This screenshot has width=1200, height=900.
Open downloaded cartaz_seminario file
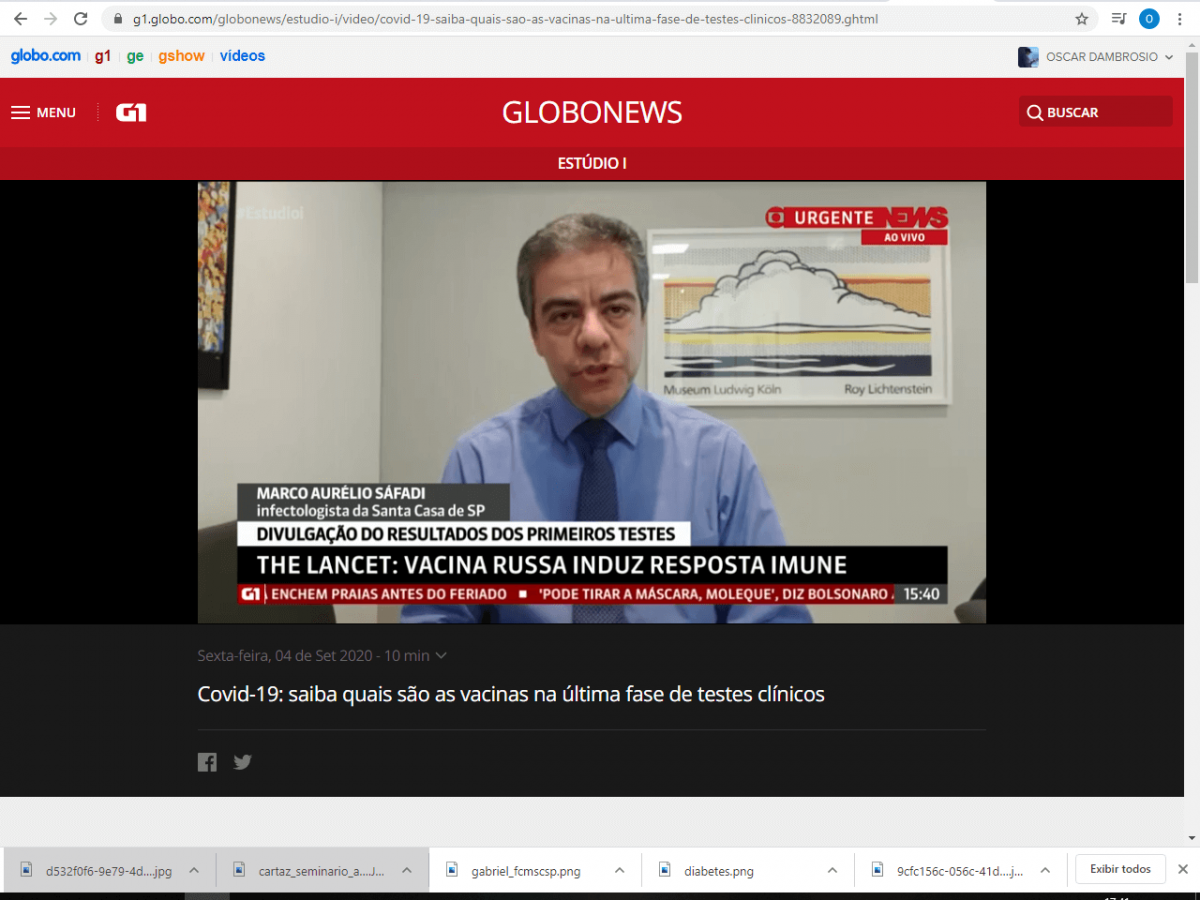tap(321, 871)
